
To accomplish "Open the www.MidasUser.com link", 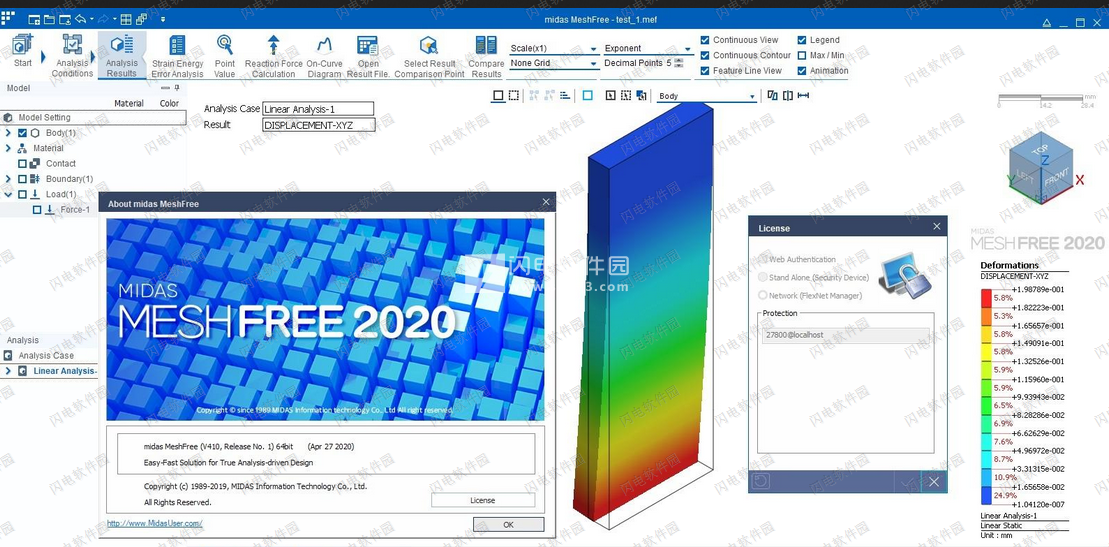I will 154,524.
